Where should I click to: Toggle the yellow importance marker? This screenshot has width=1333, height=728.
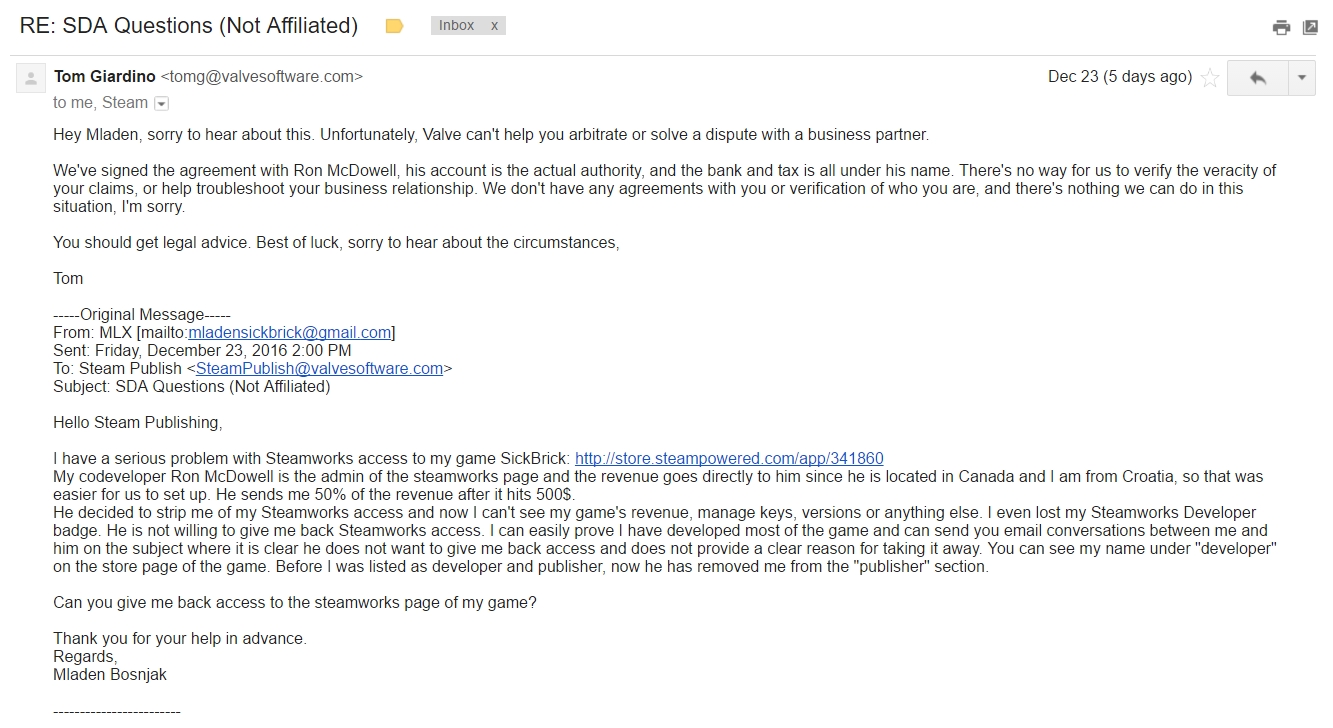click(x=394, y=26)
